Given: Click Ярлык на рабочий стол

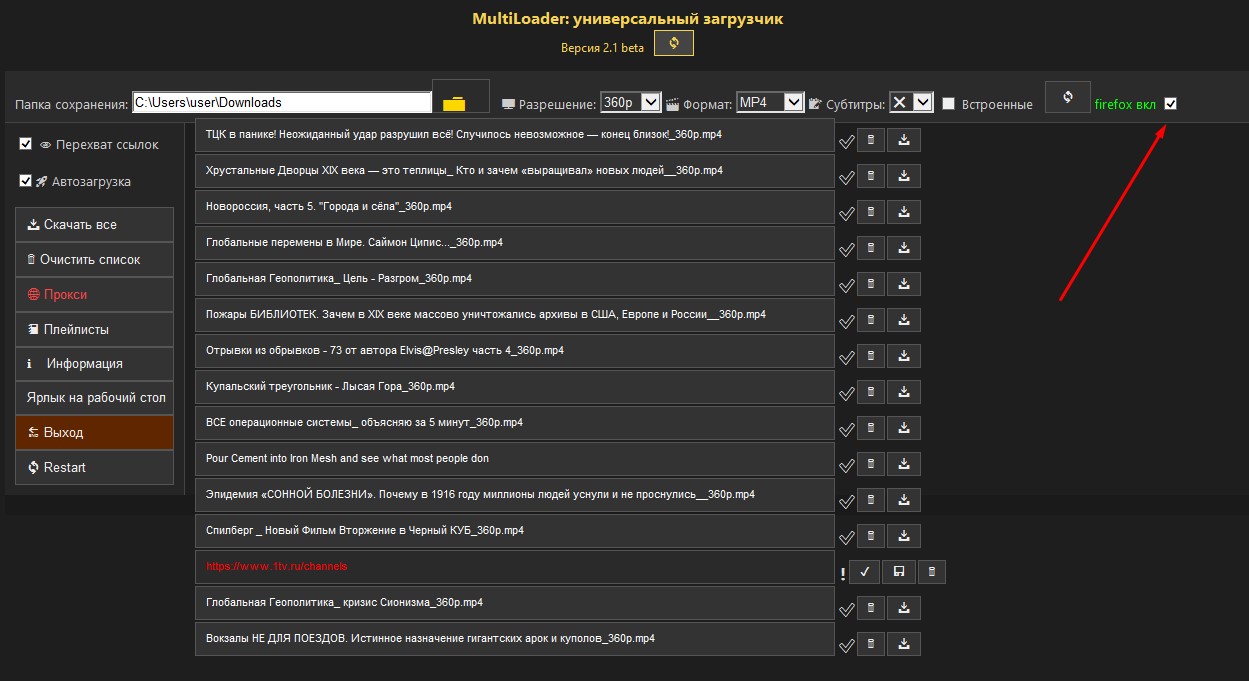Looking at the screenshot, I should (95, 398).
